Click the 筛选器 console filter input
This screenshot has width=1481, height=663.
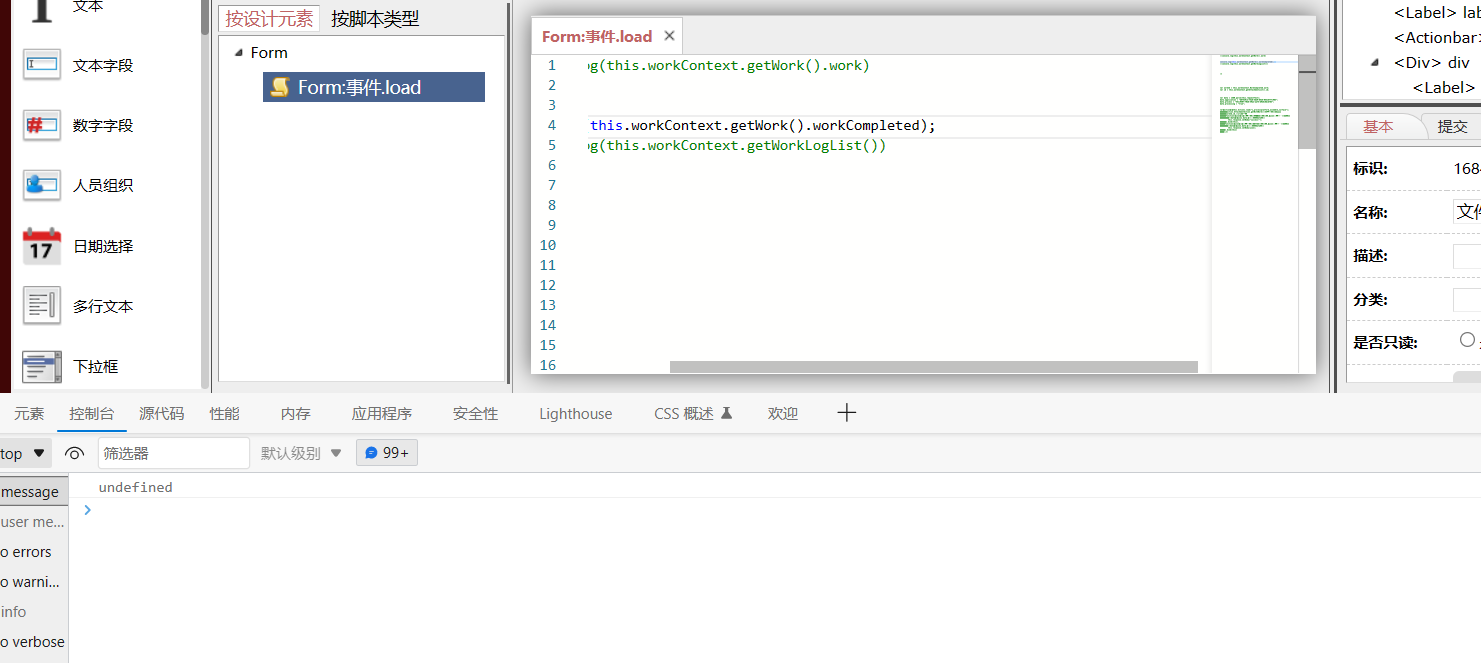[174, 453]
